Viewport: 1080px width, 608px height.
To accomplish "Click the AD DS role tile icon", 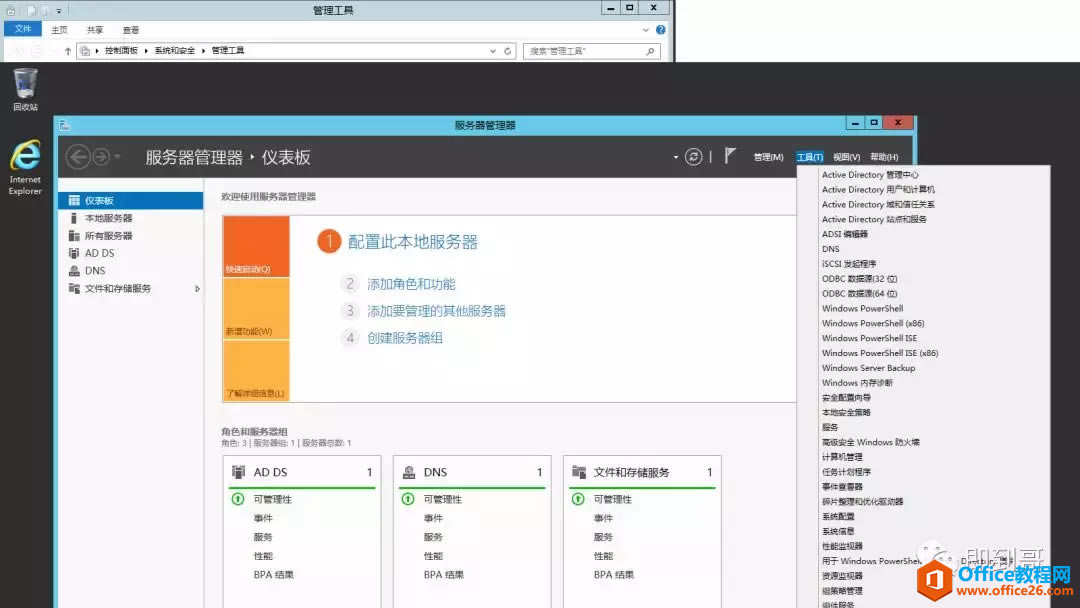I will click(238, 472).
